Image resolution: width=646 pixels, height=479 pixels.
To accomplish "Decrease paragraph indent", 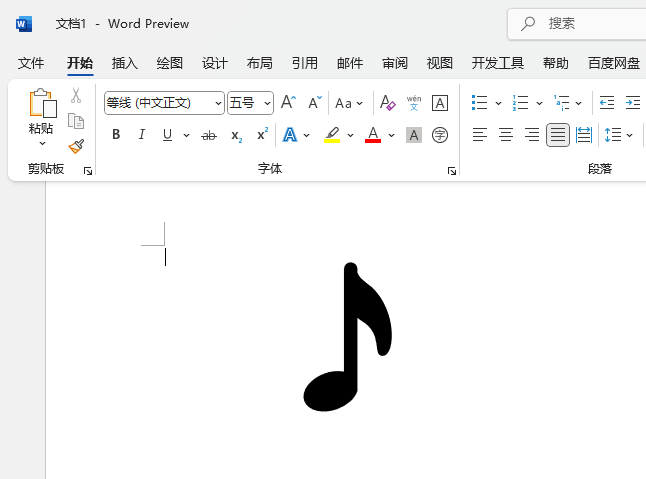I will (x=606, y=103).
